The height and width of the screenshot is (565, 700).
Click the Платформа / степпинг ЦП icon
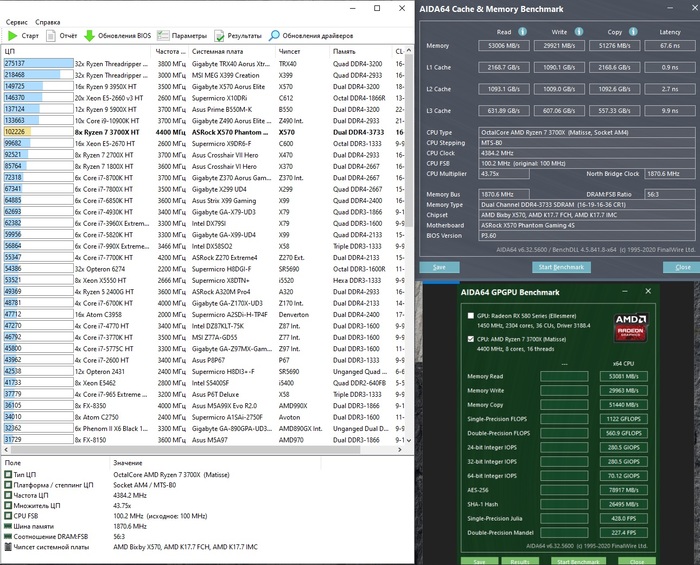pyautogui.click(x=8, y=485)
